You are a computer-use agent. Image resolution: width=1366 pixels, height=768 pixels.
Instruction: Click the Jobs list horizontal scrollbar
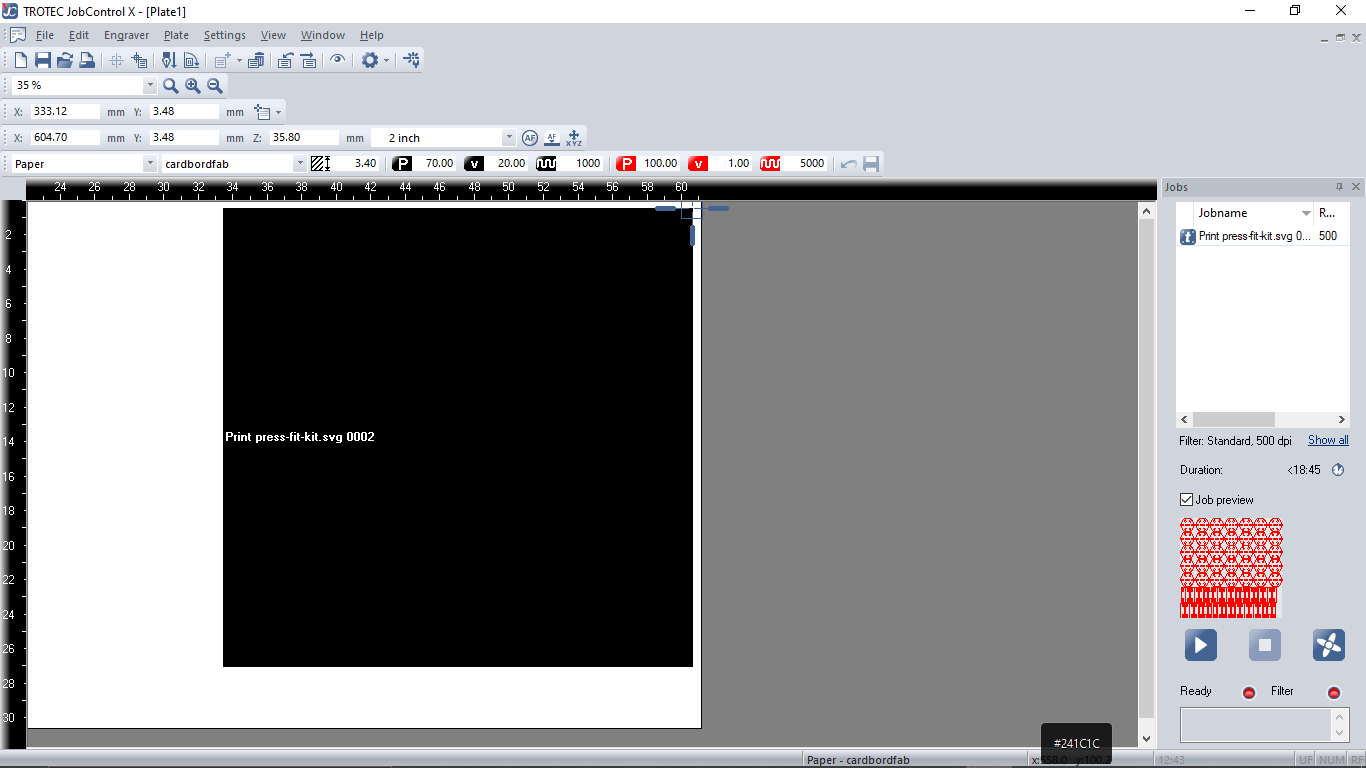[1265, 420]
